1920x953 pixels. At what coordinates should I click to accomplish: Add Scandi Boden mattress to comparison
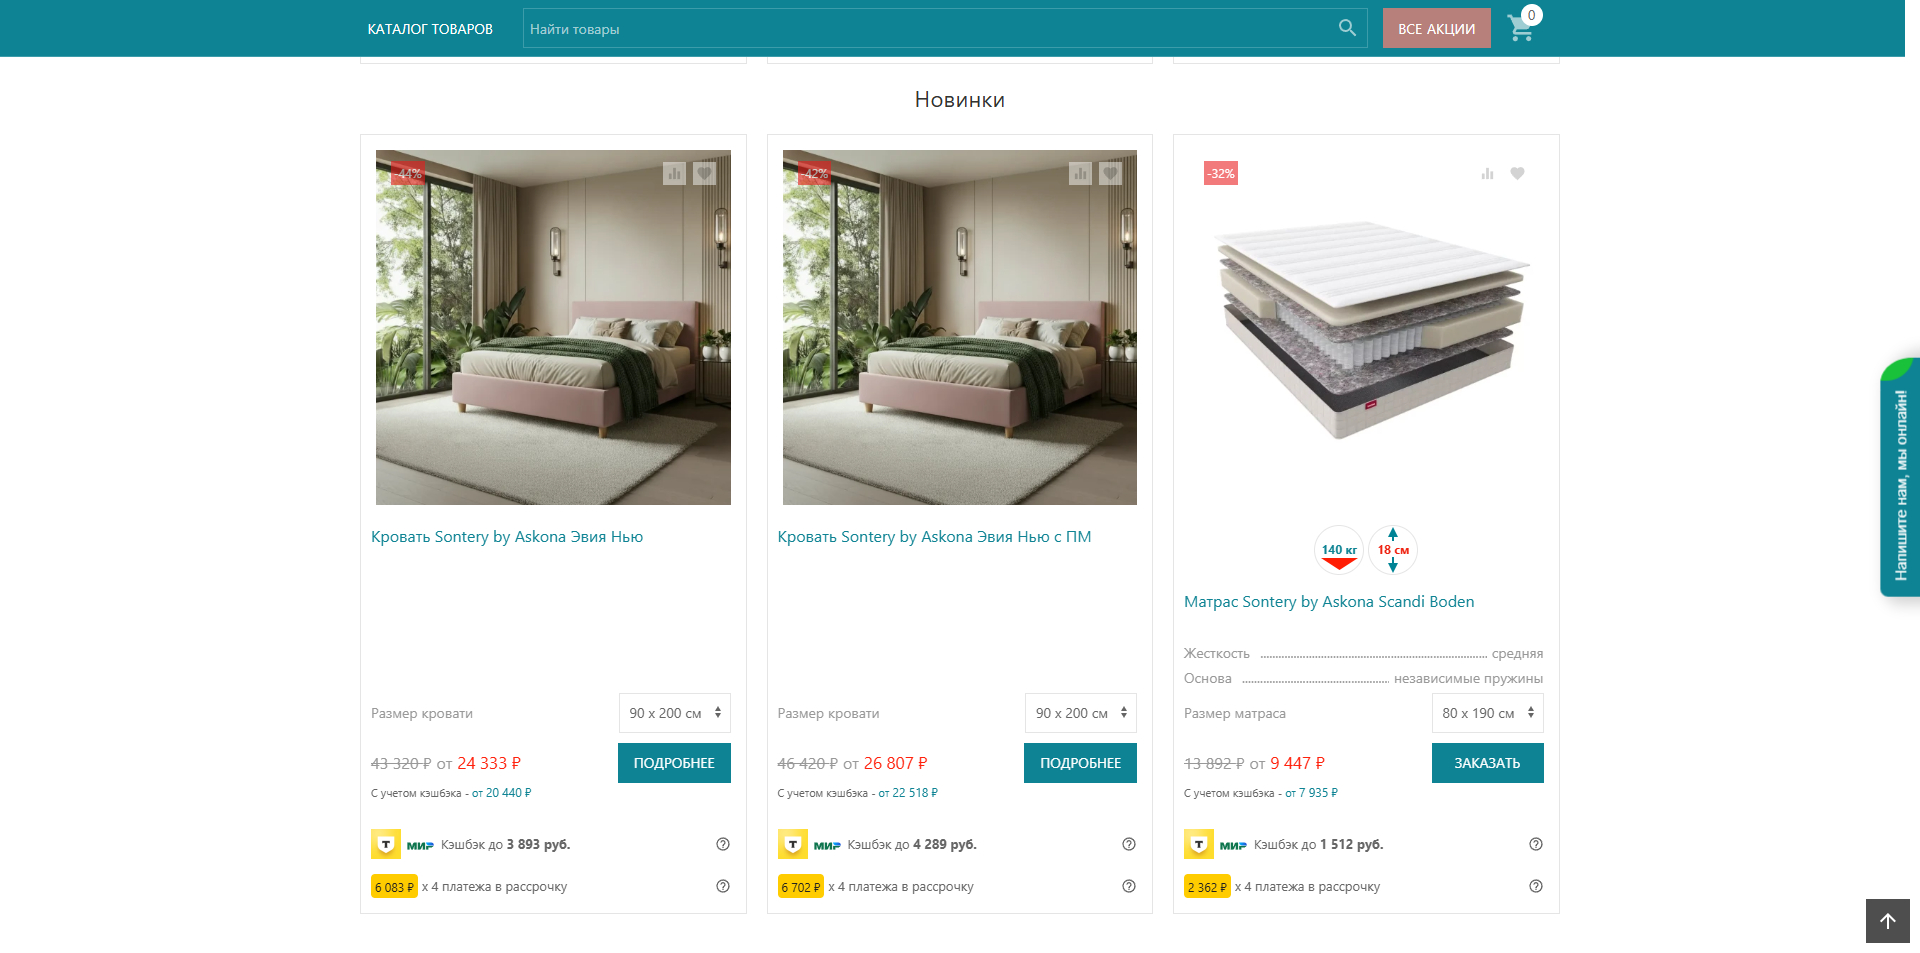point(1487,174)
